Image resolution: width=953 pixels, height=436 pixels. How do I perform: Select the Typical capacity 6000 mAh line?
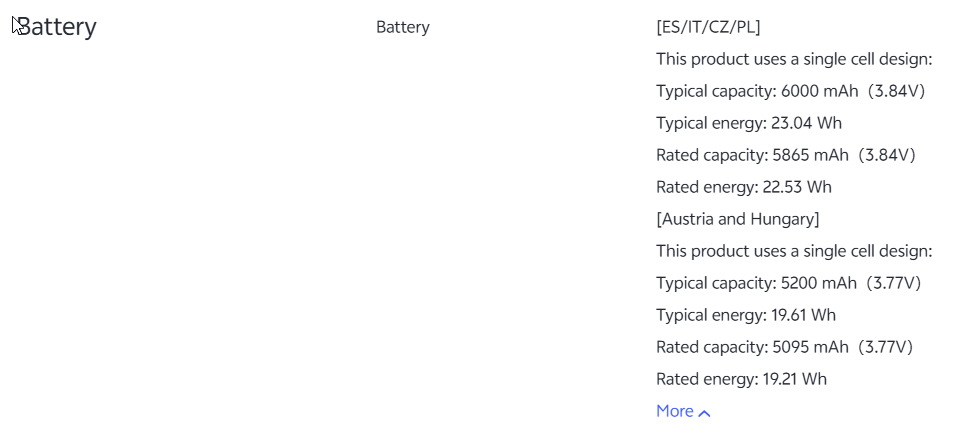pos(757,91)
